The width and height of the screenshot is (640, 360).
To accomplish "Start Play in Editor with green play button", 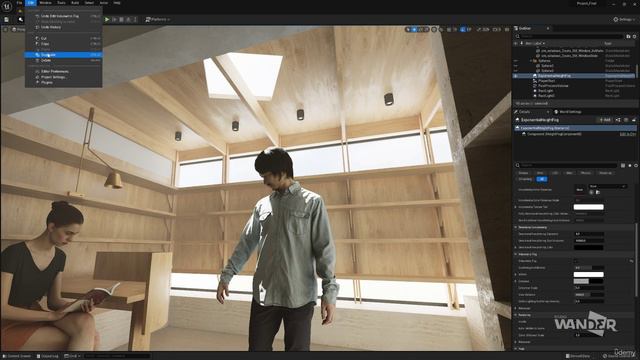I will coord(107,19).
